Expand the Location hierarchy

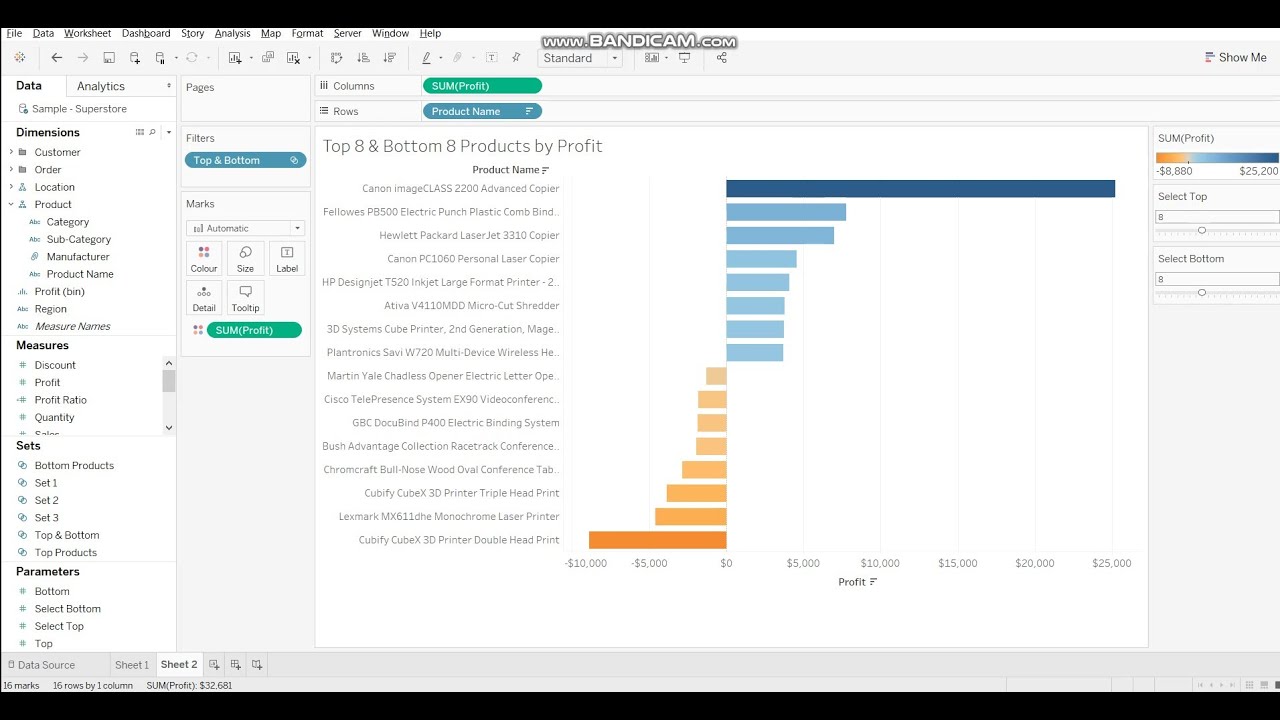click(x=11, y=187)
